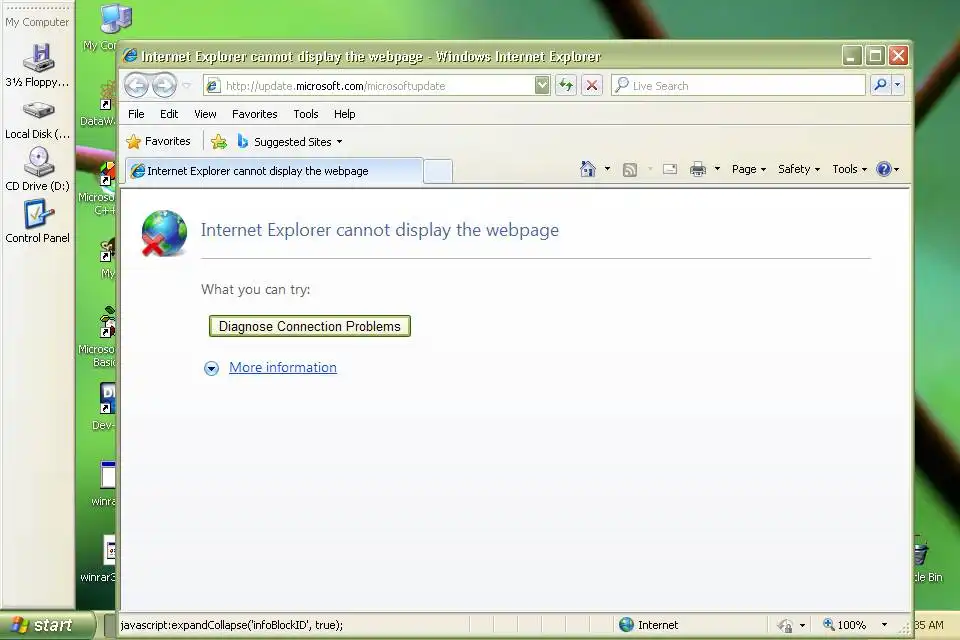
Task: Click Diagnose Connection Problems button
Action: (310, 326)
